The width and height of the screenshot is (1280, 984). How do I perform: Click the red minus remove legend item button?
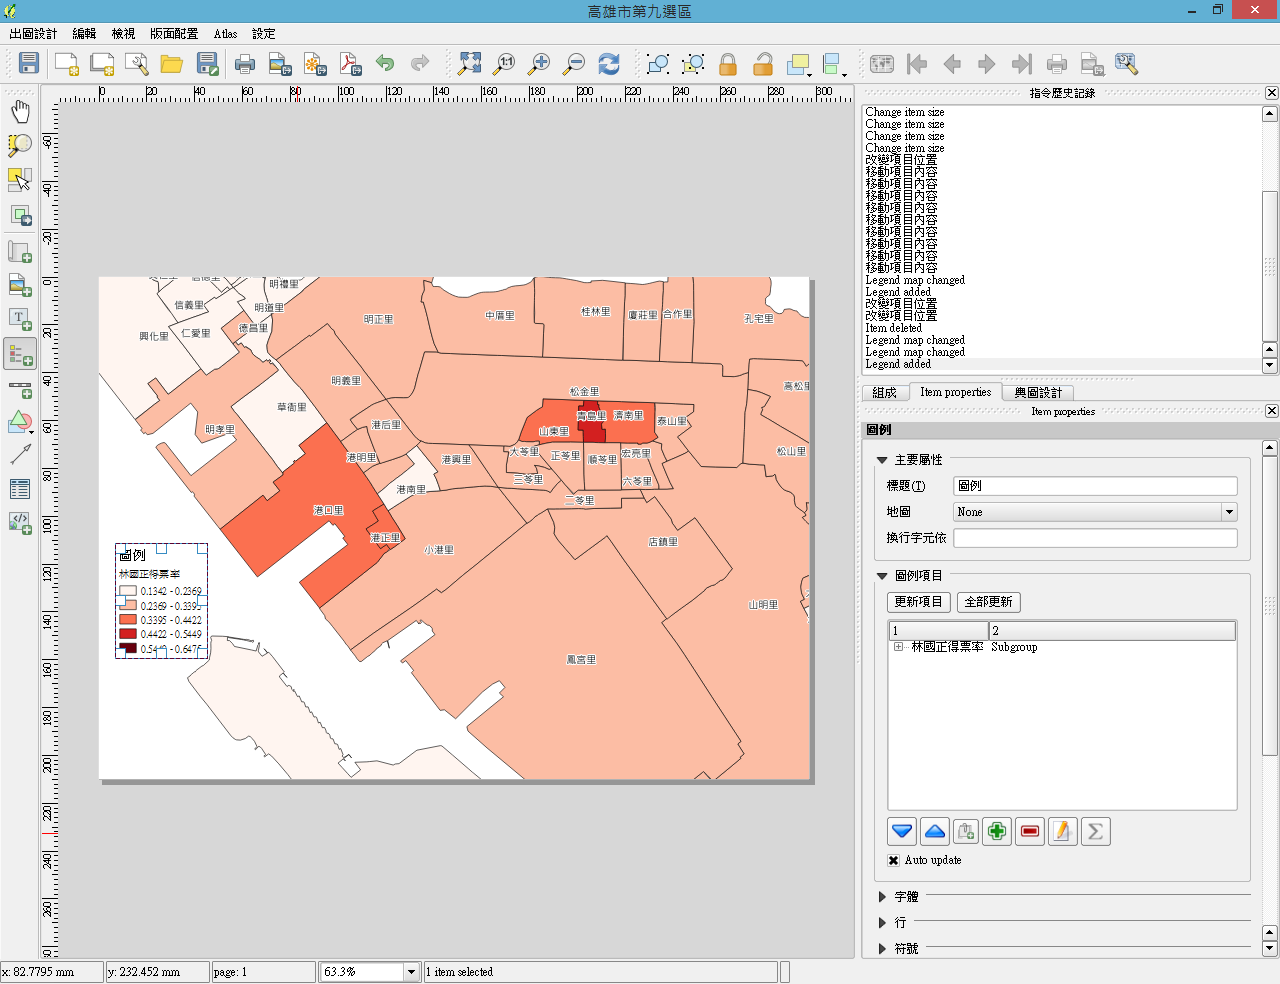1029,831
